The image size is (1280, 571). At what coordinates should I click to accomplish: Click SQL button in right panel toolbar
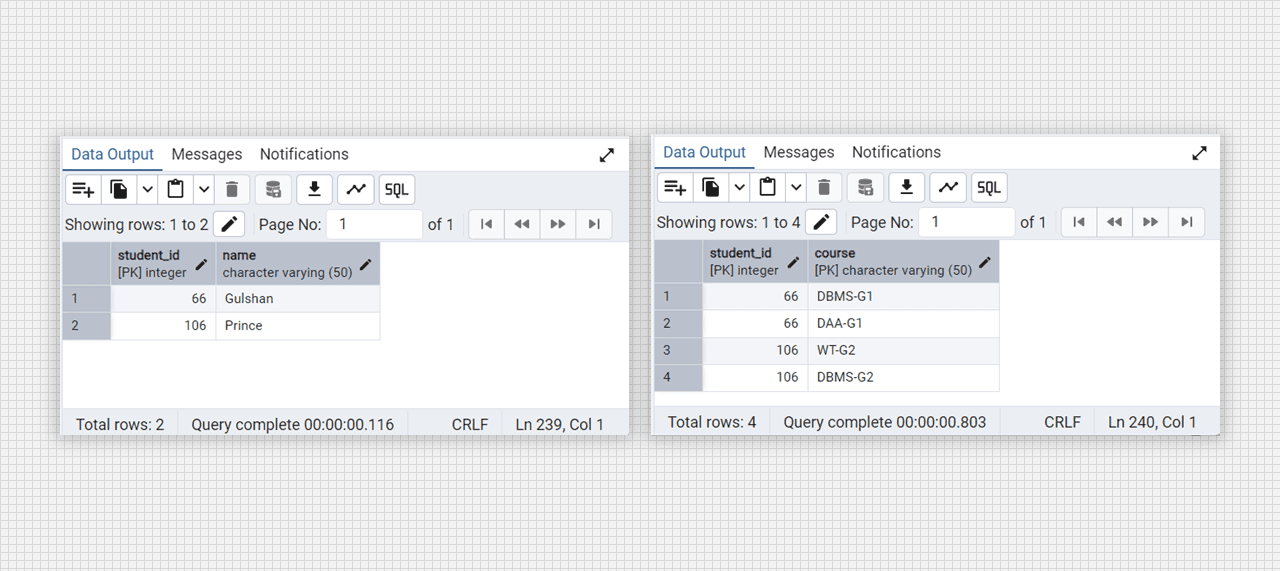(989, 187)
